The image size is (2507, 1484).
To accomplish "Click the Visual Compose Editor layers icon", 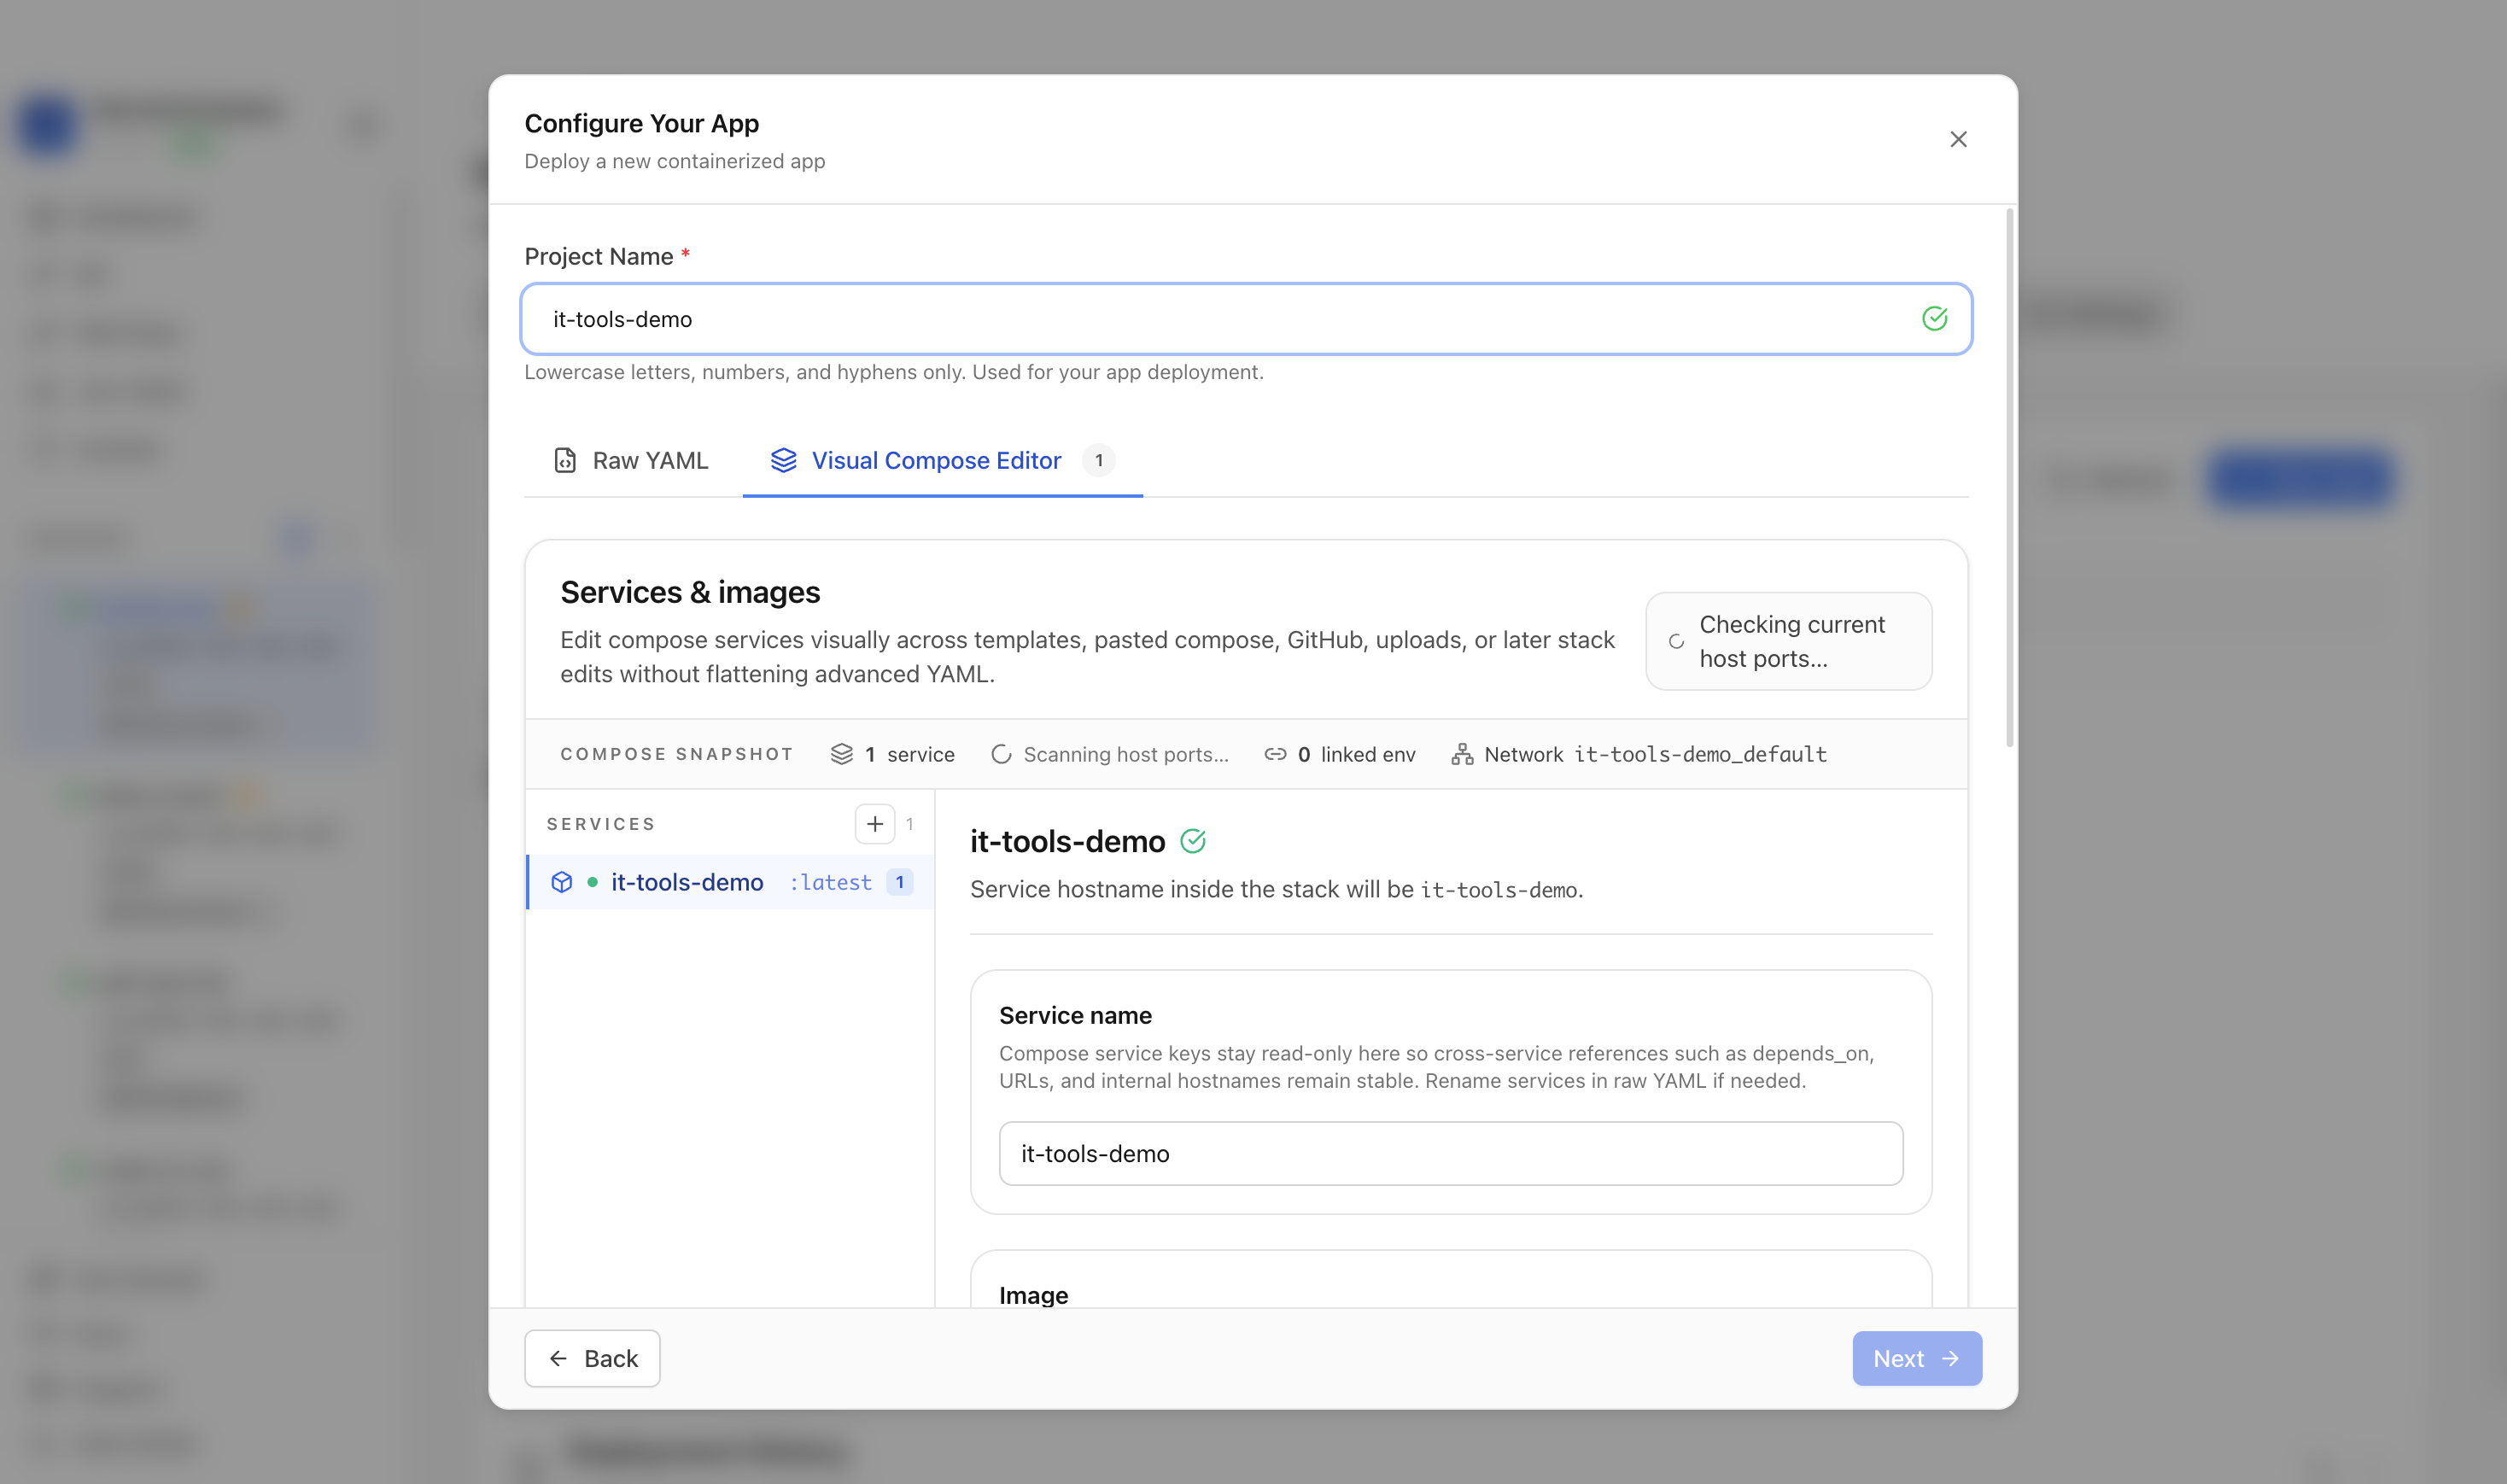I will point(784,460).
